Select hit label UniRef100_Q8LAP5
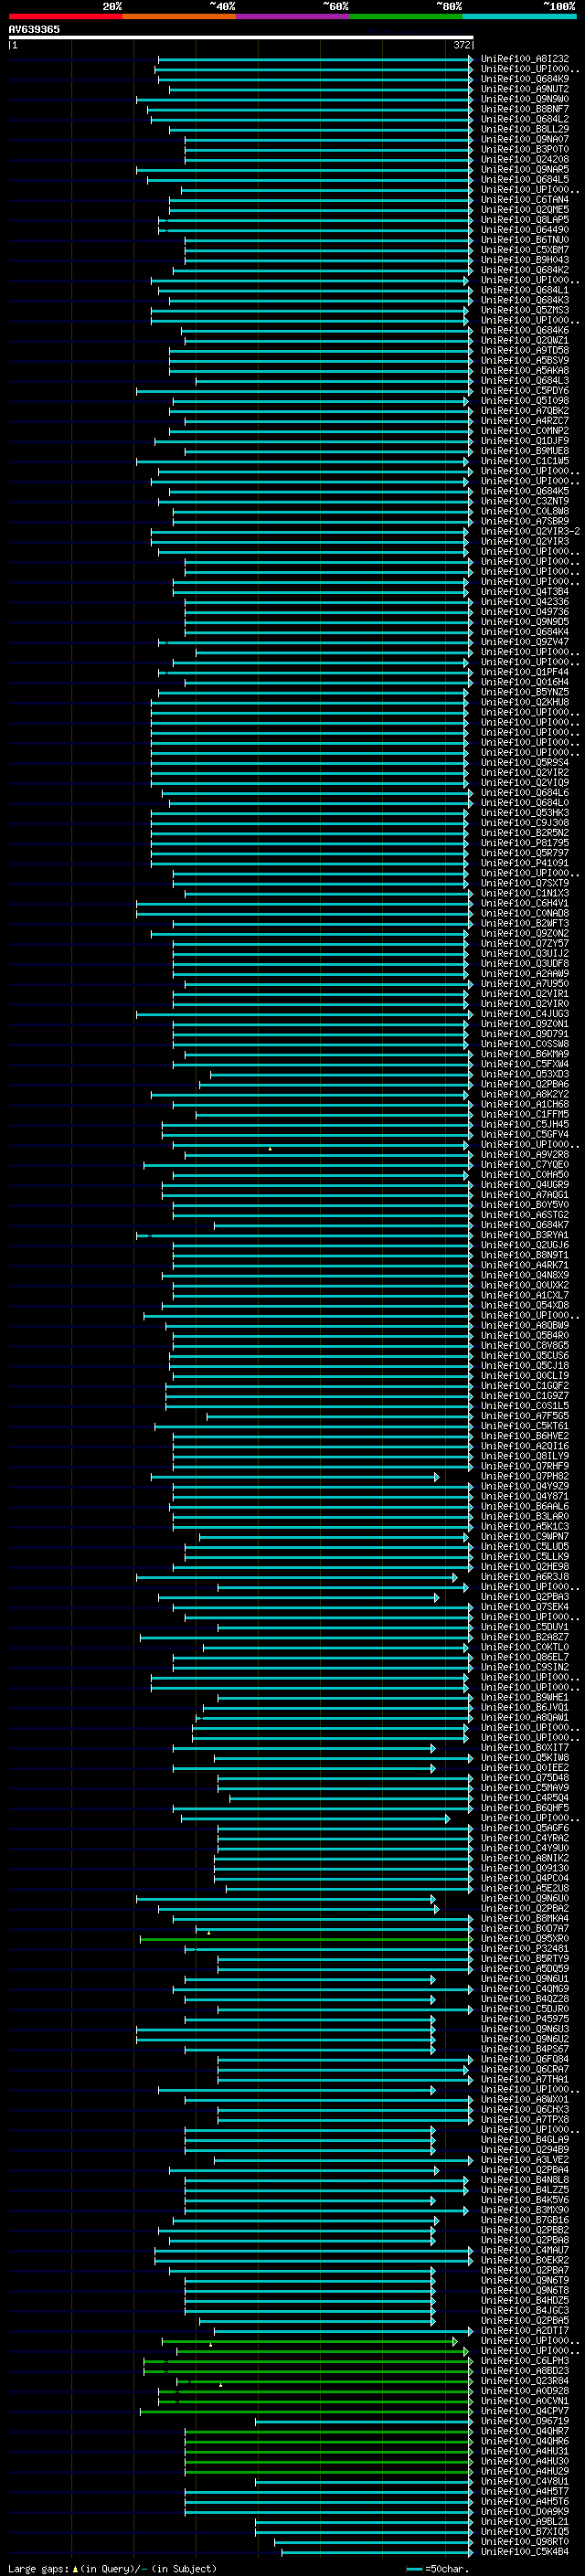This screenshot has height=2576, width=585. coord(525,220)
